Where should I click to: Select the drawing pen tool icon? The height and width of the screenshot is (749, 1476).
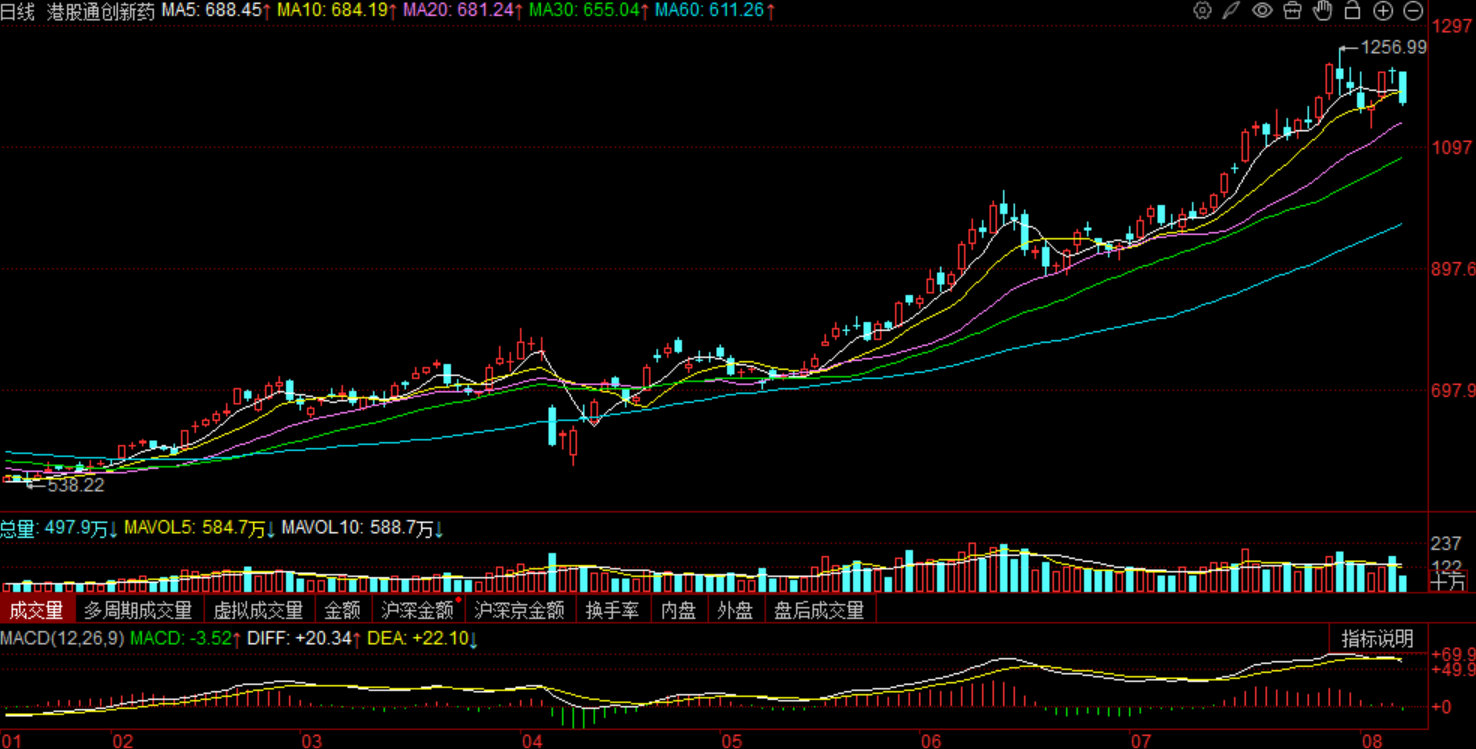1233,11
